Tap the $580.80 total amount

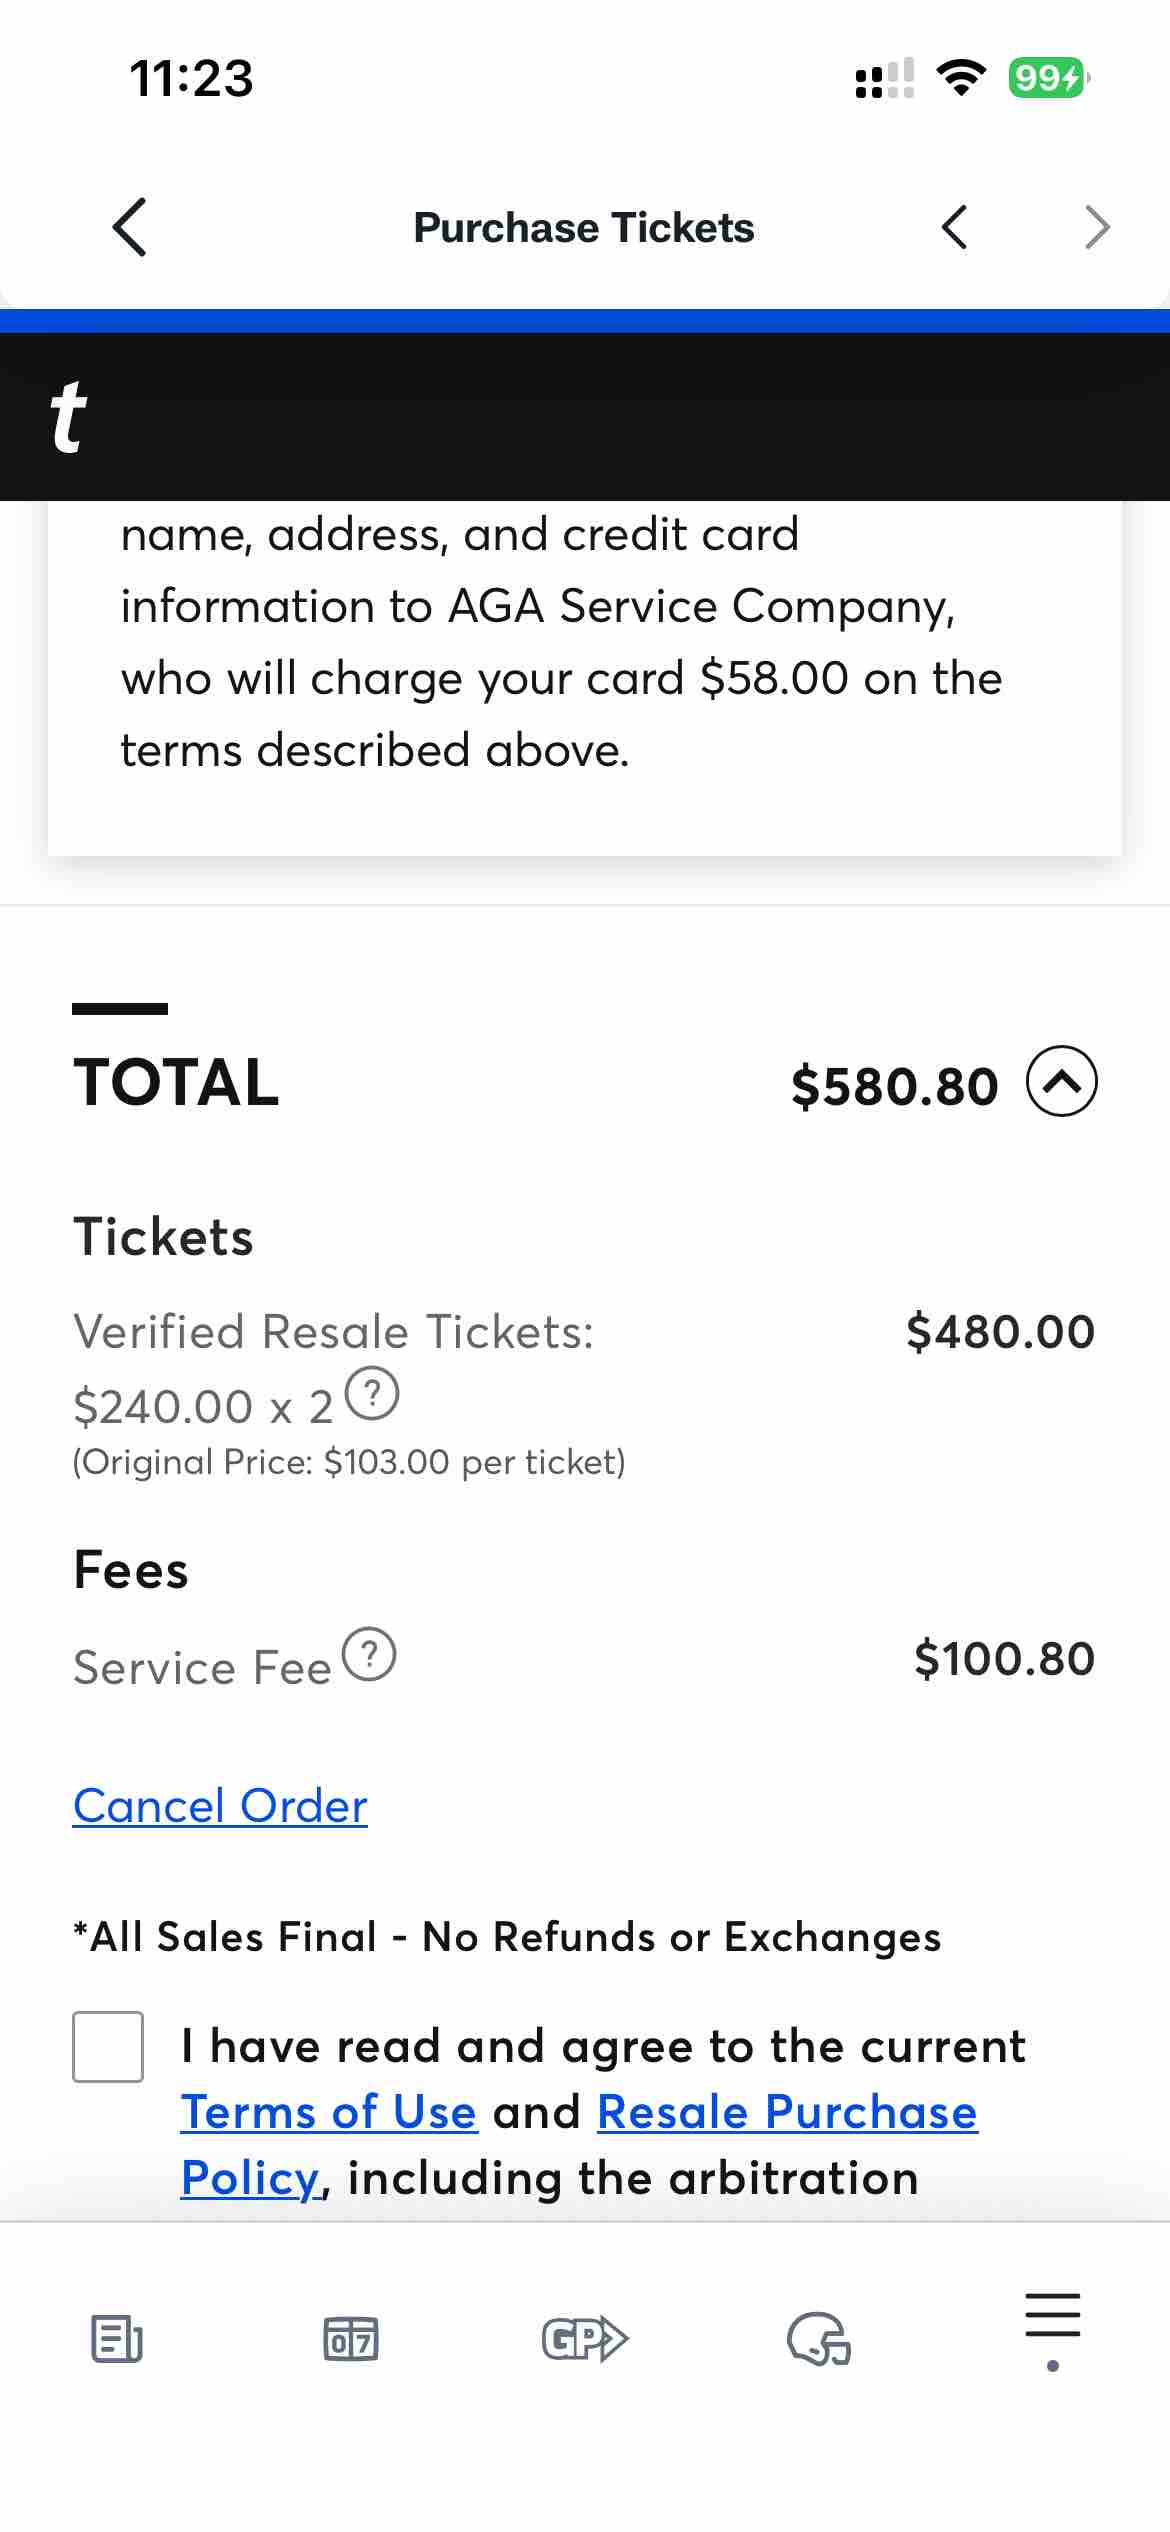(894, 1086)
